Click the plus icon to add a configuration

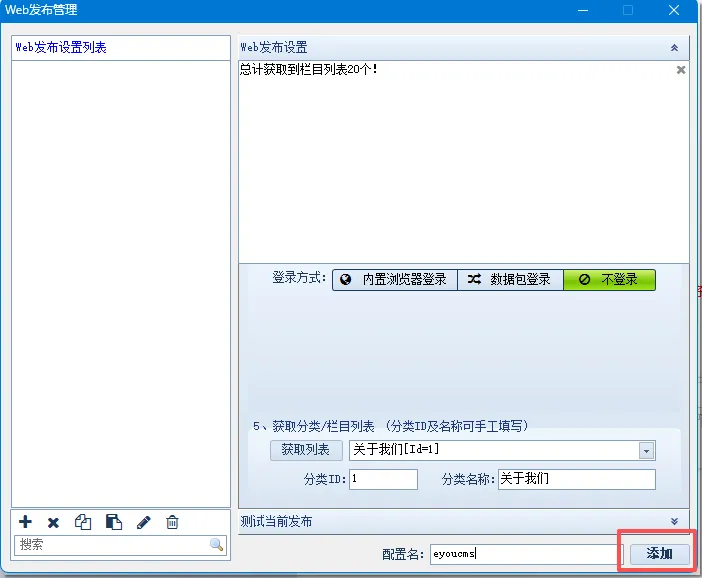(x=26, y=522)
